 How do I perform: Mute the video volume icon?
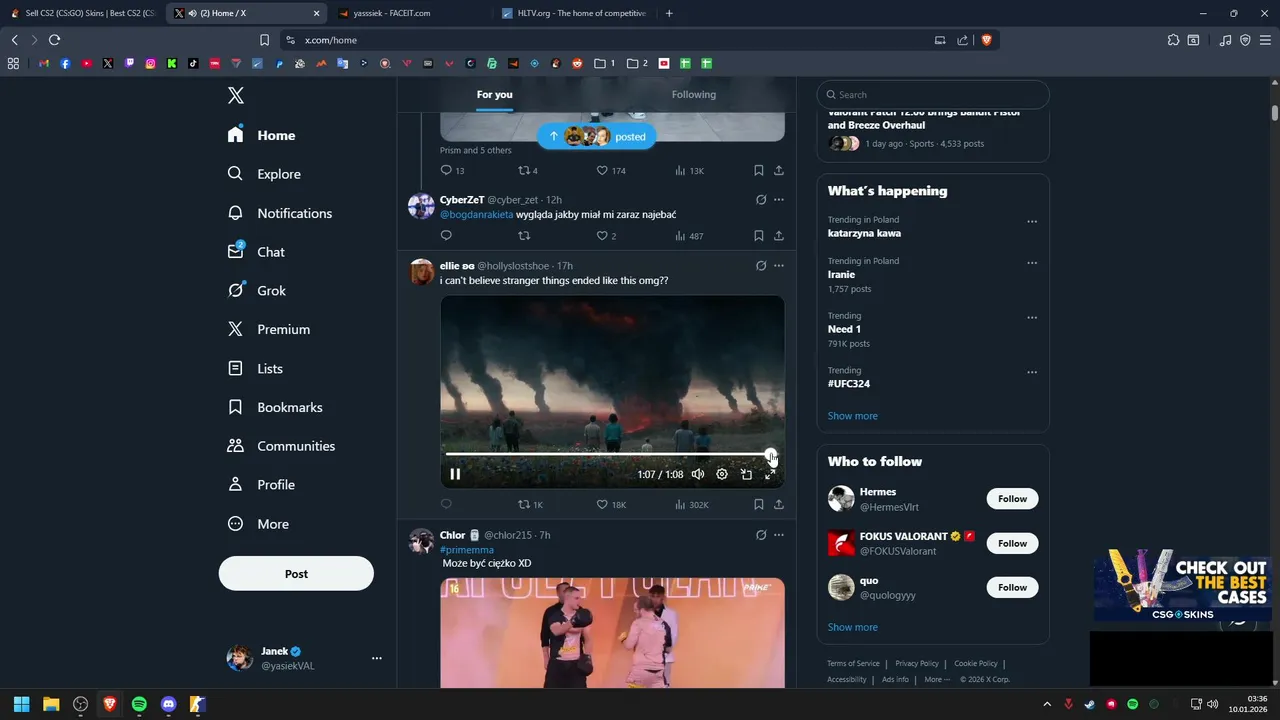click(698, 474)
